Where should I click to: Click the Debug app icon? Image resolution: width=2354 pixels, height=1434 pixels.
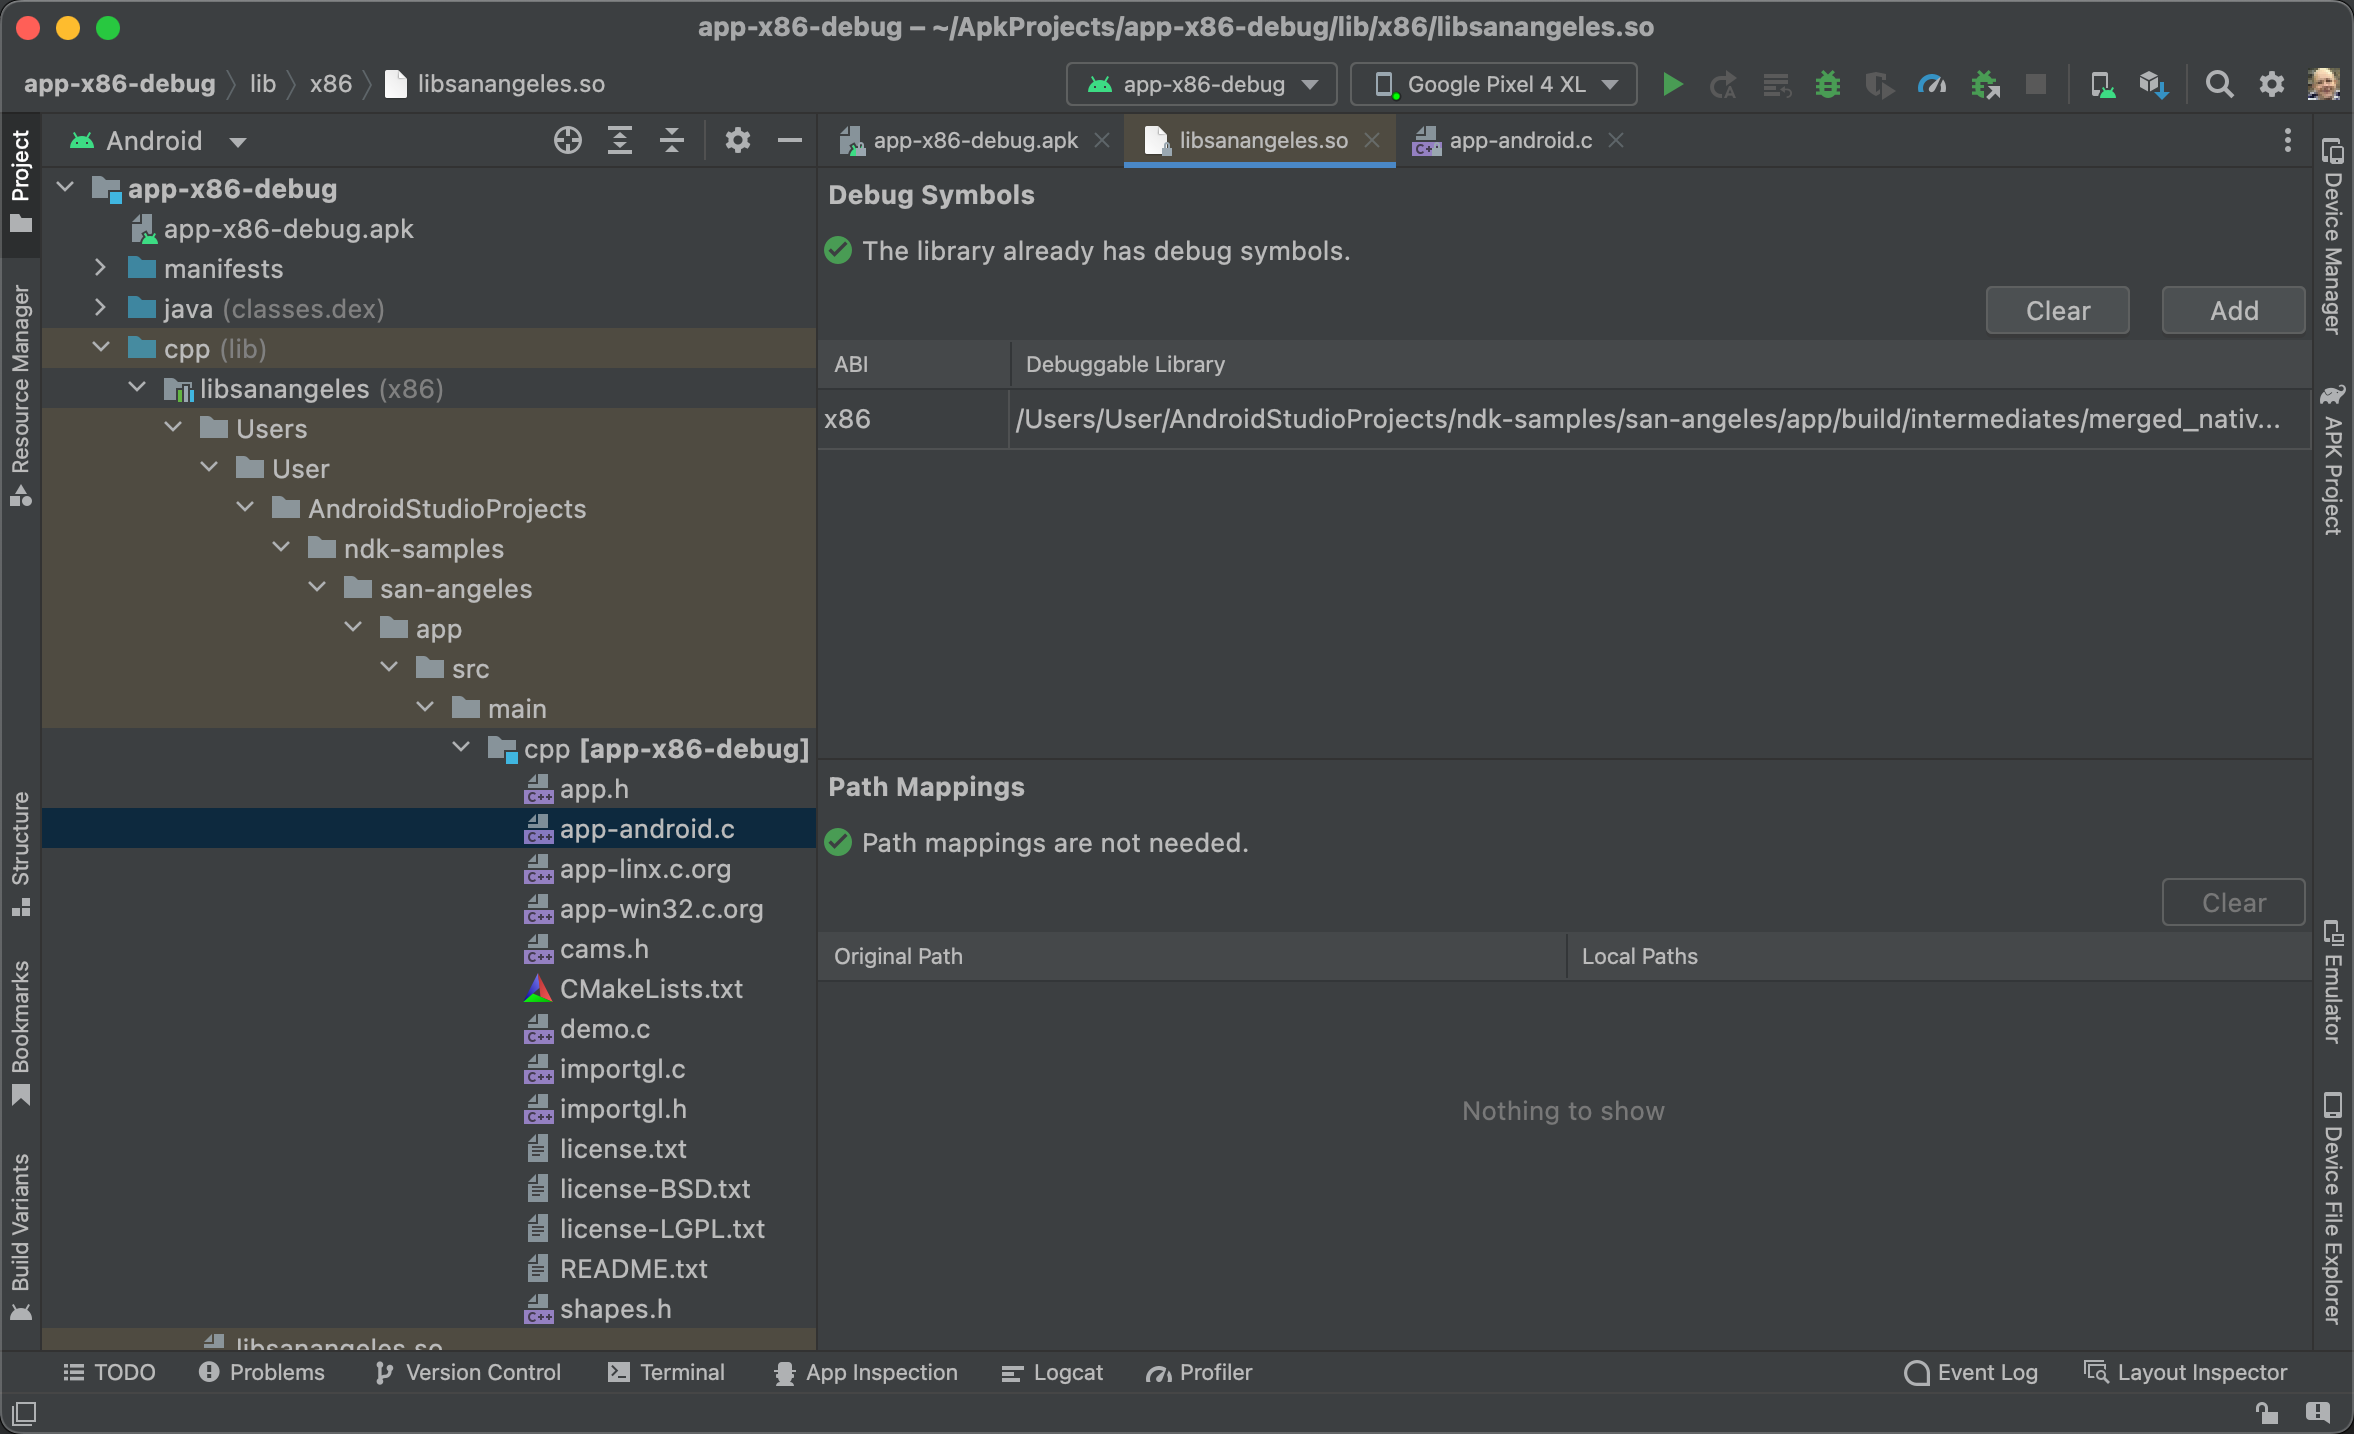pyautogui.click(x=1829, y=82)
